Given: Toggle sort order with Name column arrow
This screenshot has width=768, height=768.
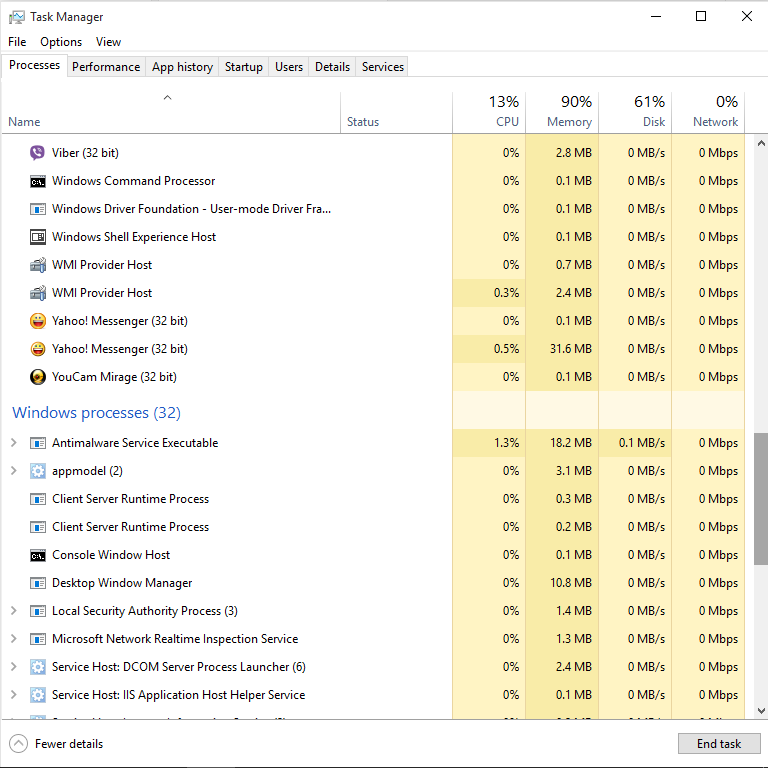Looking at the screenshot, I should 168,97.
